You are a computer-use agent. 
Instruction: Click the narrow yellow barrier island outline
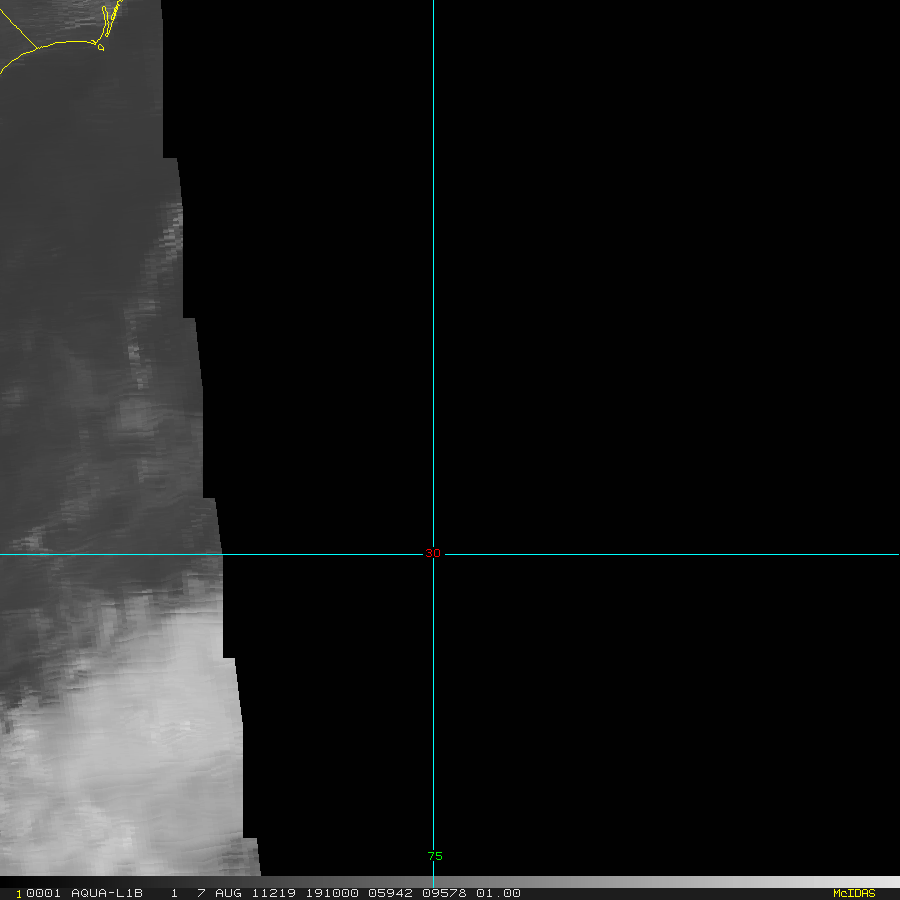(113, 15)
